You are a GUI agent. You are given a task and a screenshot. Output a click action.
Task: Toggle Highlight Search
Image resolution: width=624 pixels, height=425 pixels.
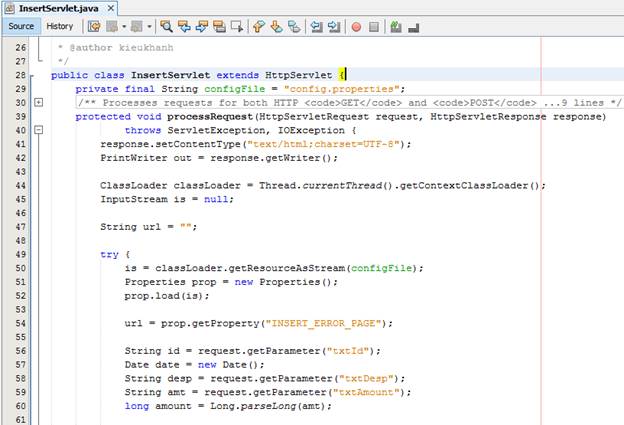[219, 27]
